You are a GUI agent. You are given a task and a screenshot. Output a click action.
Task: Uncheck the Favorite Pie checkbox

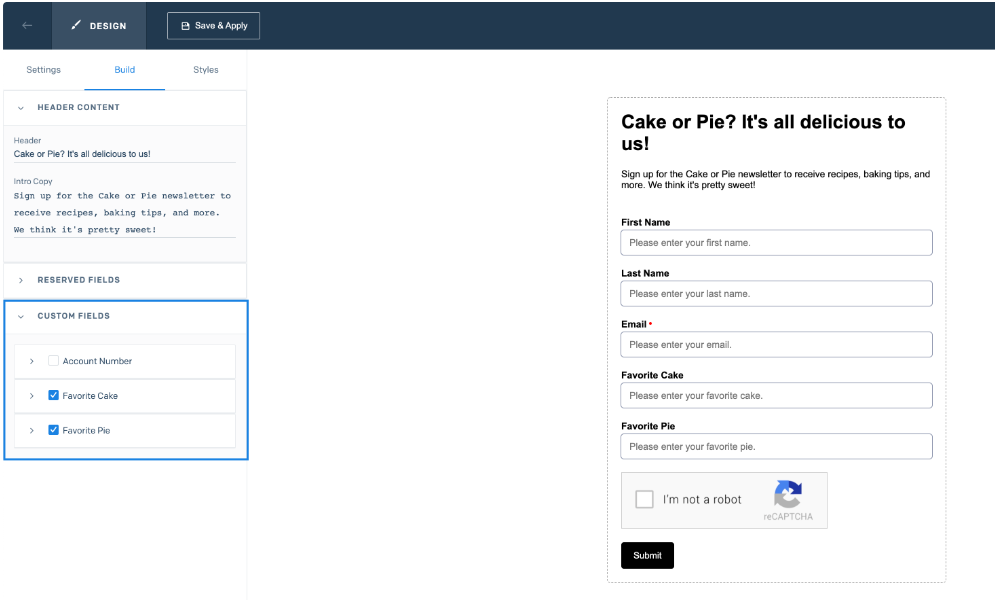[x=53, y=430]
